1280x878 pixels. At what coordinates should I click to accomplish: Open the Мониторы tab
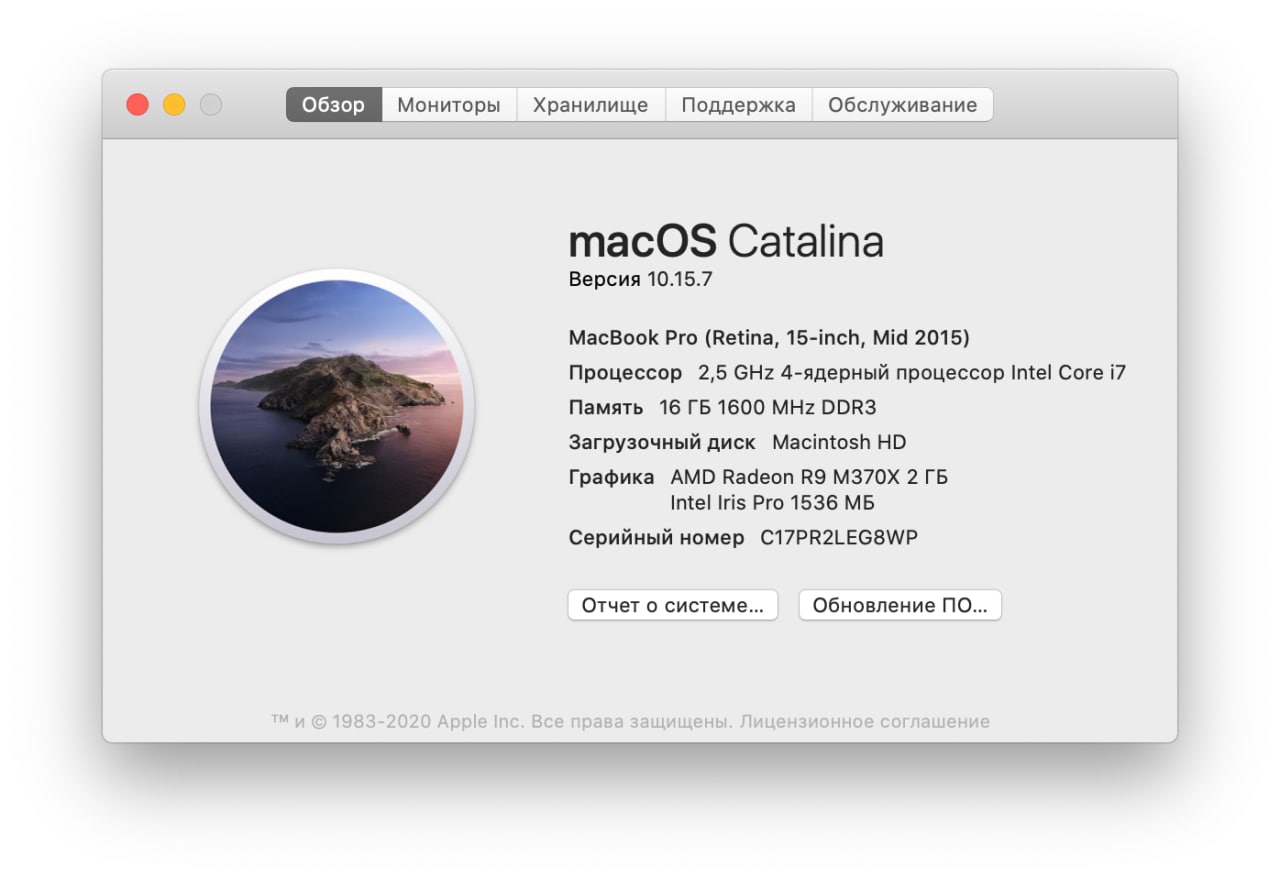[449, 105]
